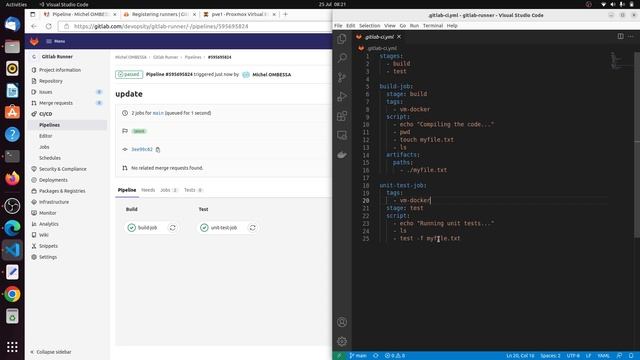Open Terminal menu in VS Code
This screenshot has height=360, width=640.
433,25
